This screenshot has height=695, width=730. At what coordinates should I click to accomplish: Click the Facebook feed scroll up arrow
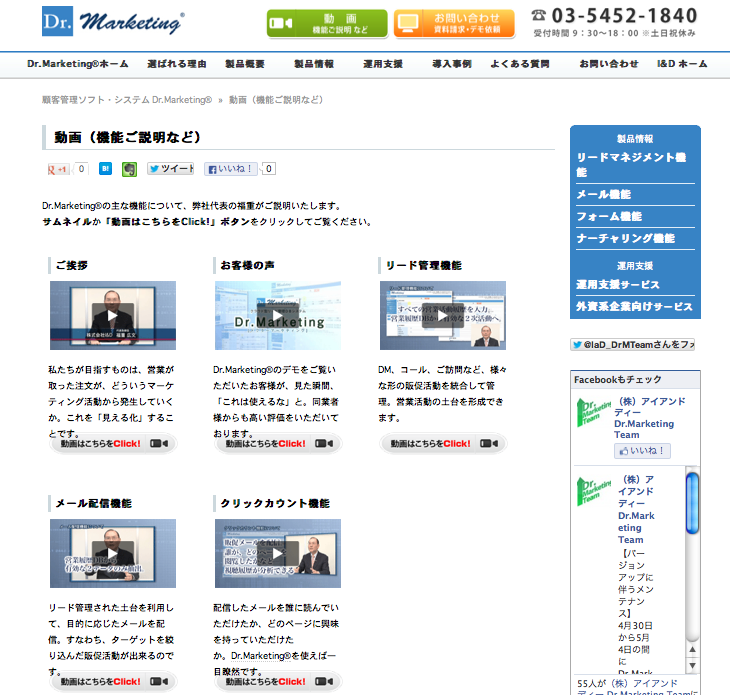tap(692, 649)
